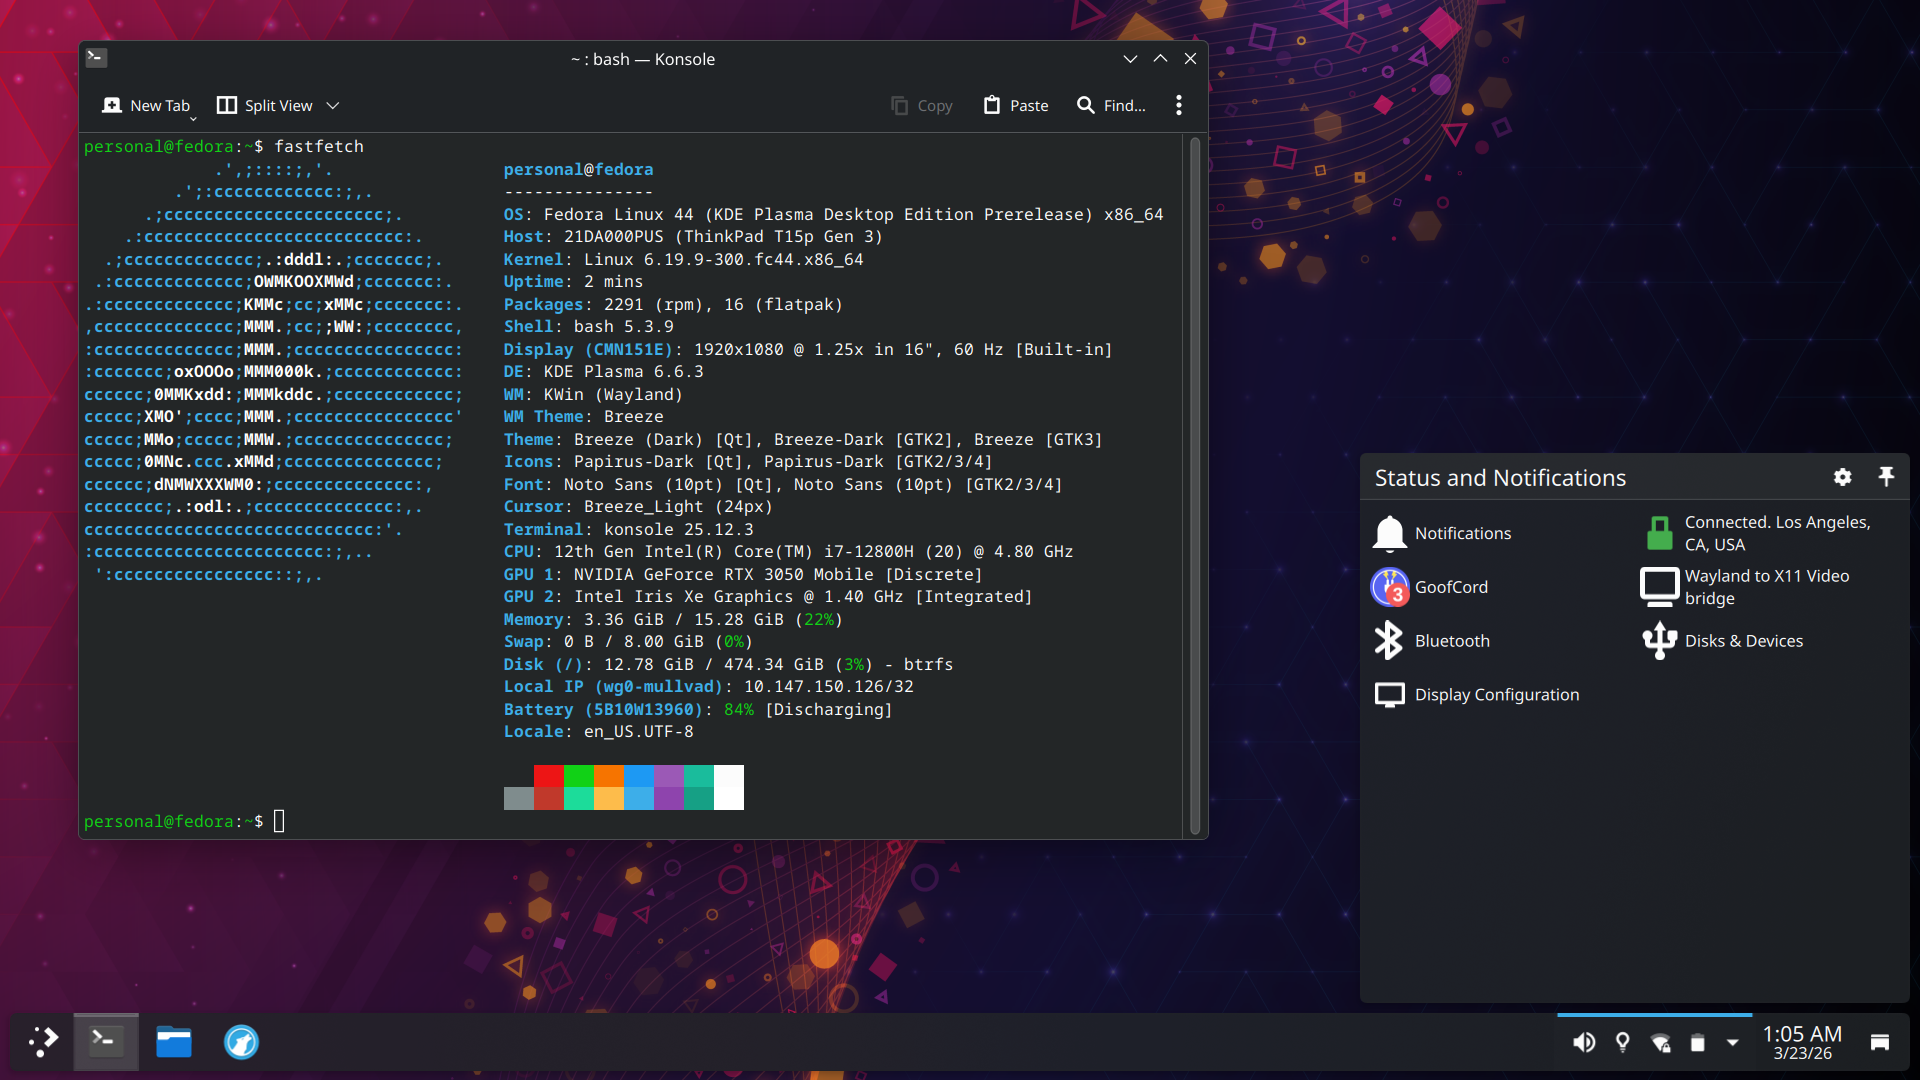Image resolution: width=1920 pixels, height=1080 pixels.
Task: Open Konsole's three-dot hamburger menu
Action: (1179, 105)
